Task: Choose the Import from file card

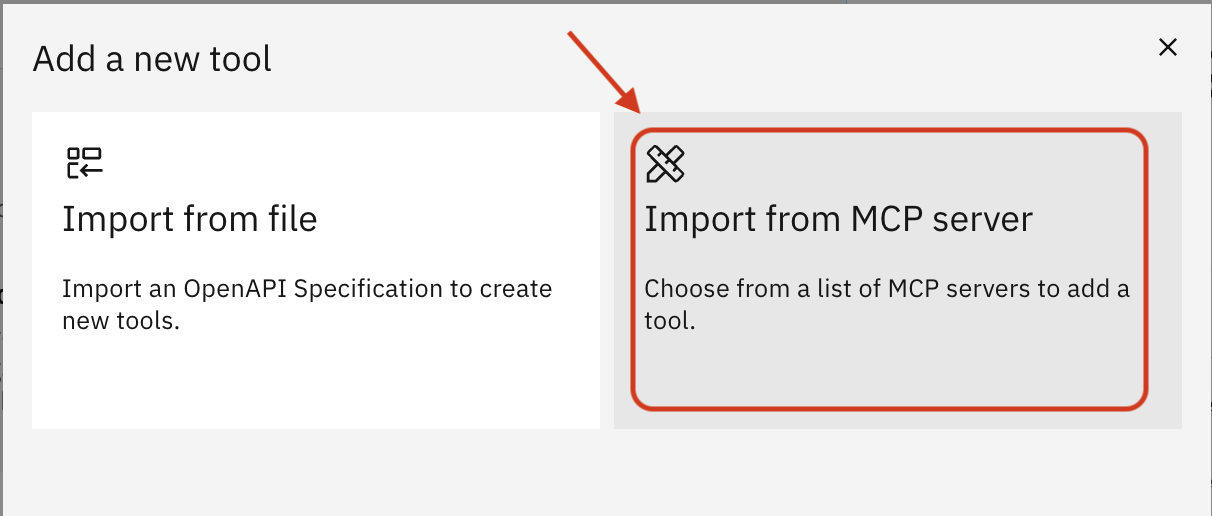Action: click(x=315, y=270)
